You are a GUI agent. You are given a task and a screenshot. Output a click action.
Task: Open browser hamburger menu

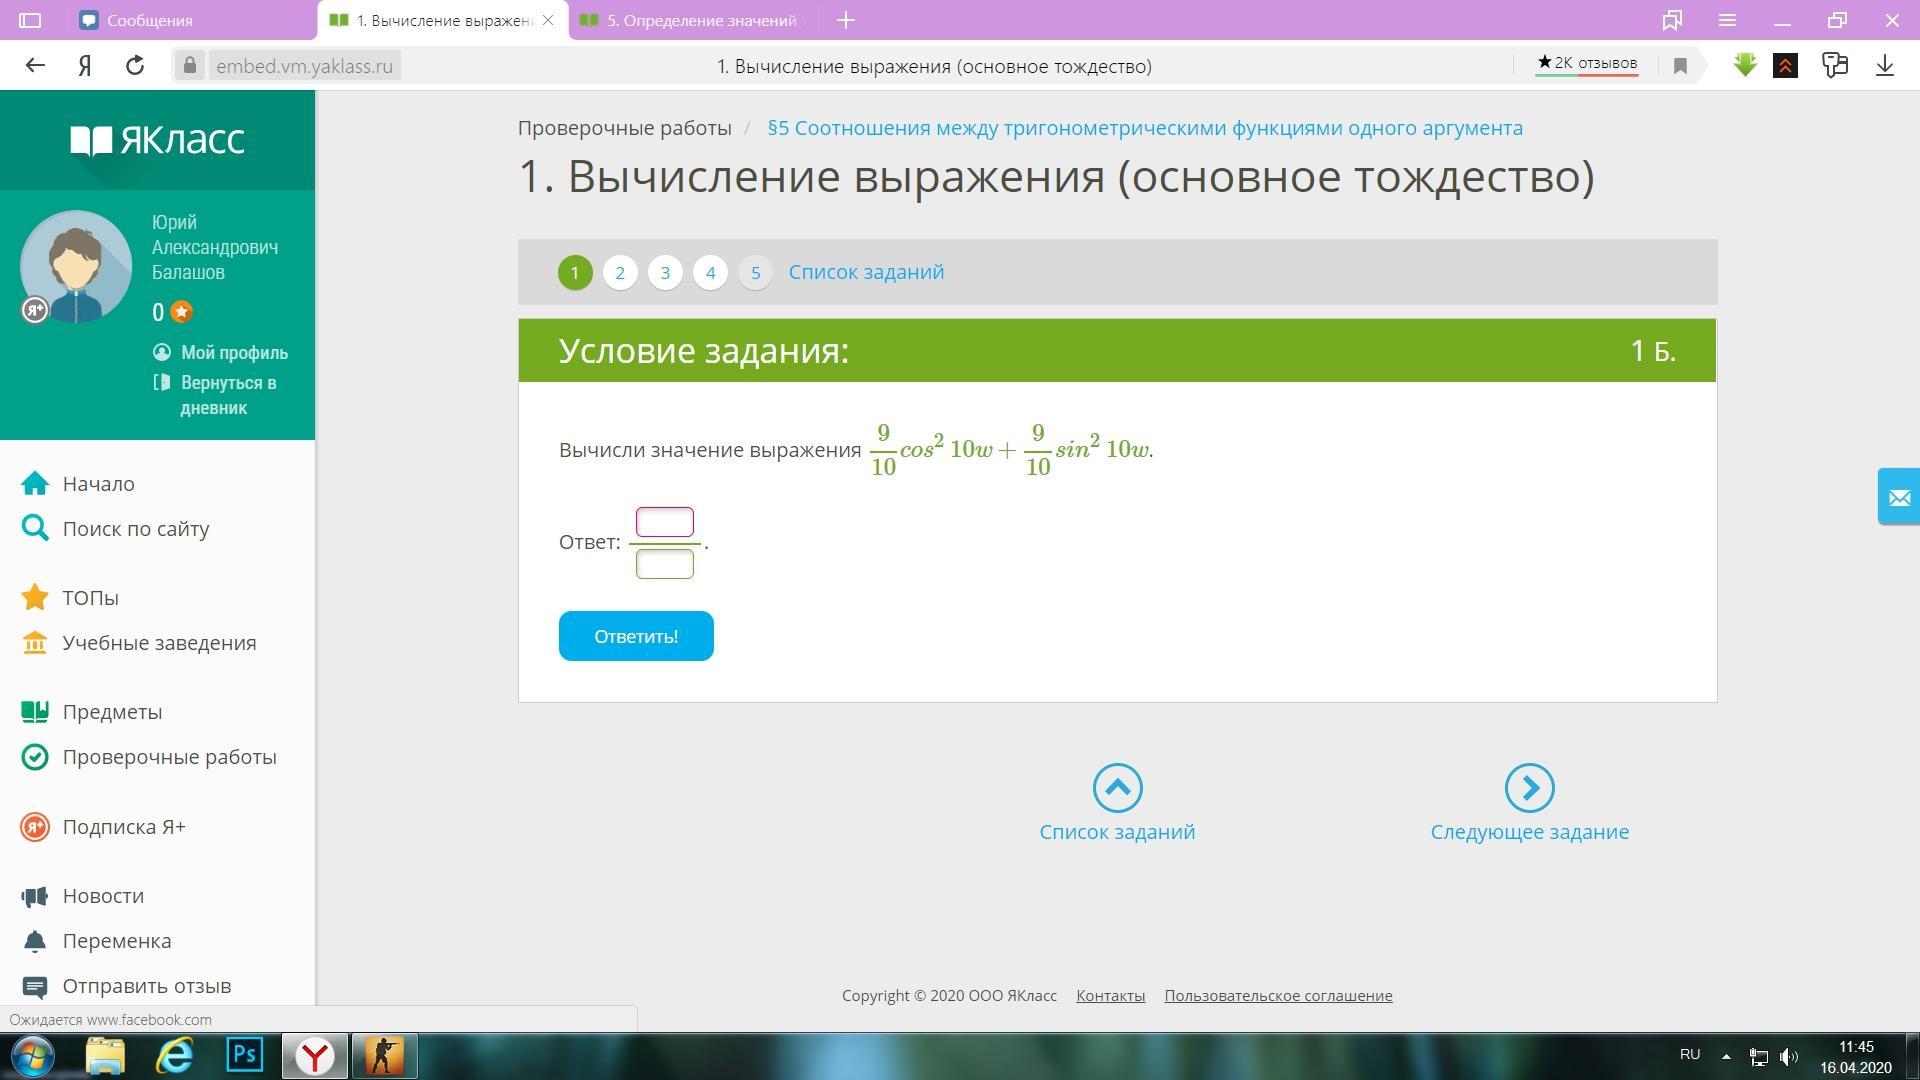[x=1727, y=20]
